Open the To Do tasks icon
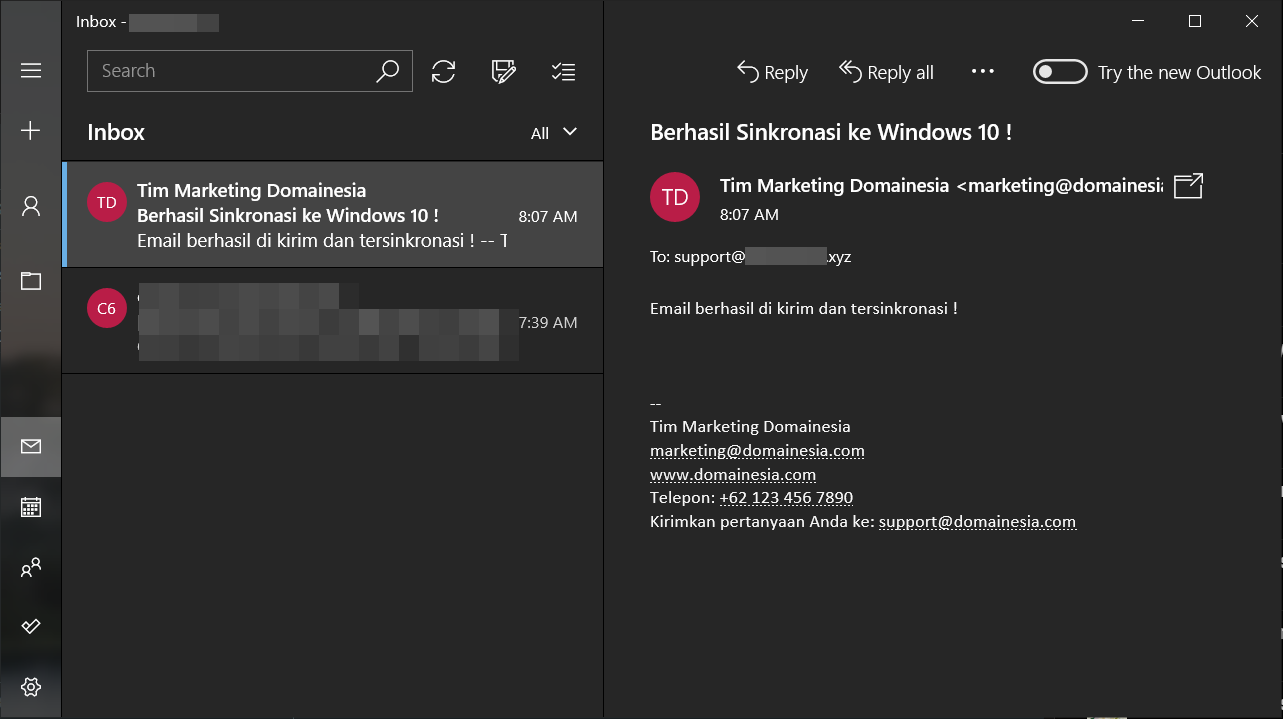The image size is (1283, 719). point(30,627)
